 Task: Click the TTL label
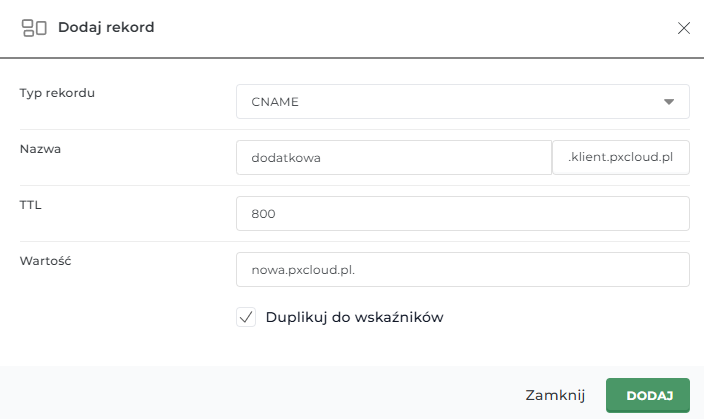tap(31, 205)
